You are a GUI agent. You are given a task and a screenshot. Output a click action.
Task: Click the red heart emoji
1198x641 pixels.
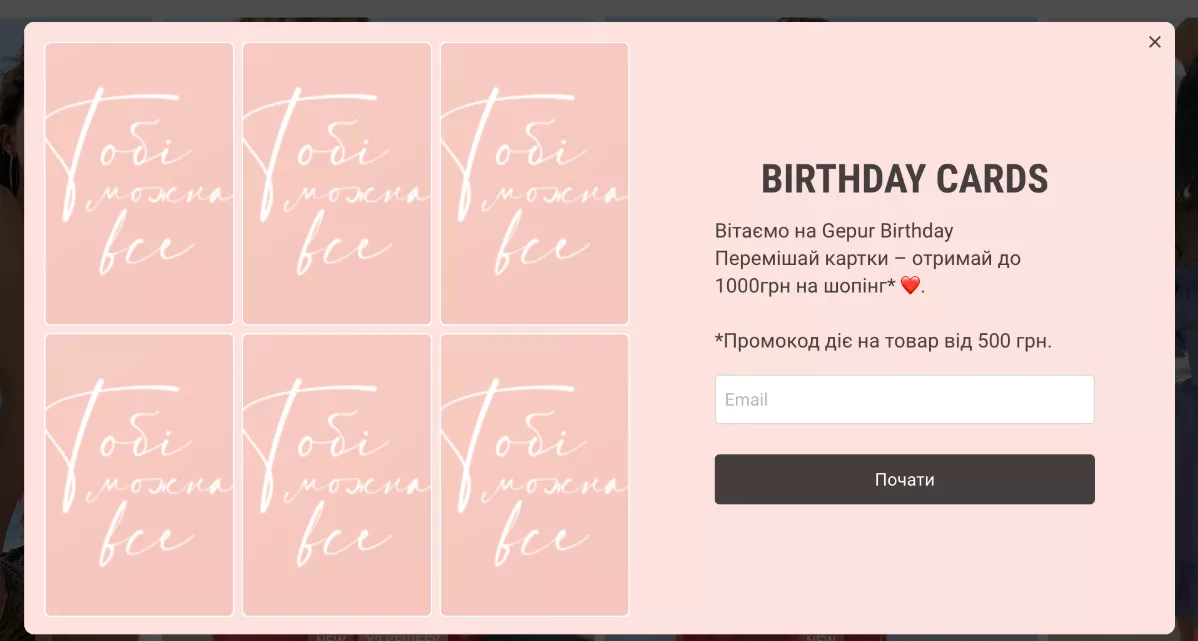tap(909, 286)
